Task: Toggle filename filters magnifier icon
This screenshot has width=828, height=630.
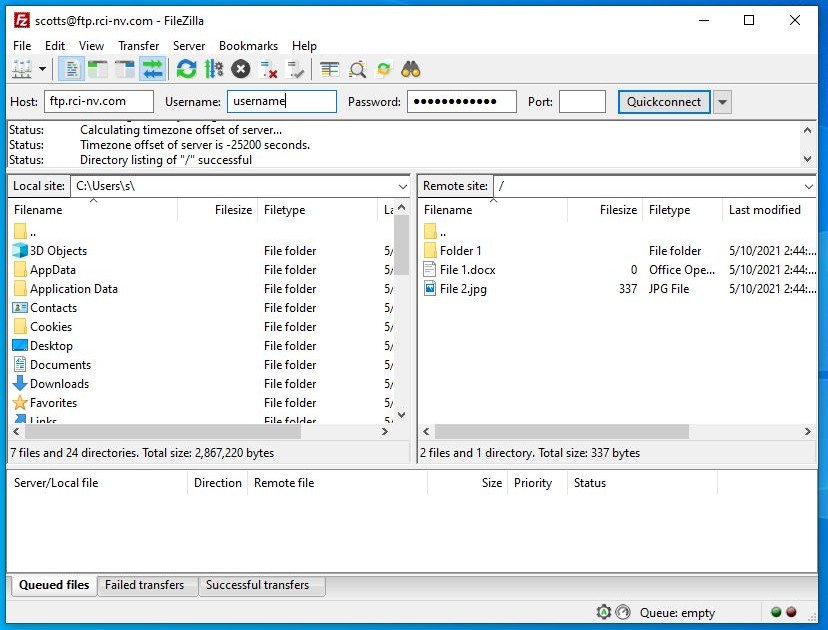Action: 357,69
